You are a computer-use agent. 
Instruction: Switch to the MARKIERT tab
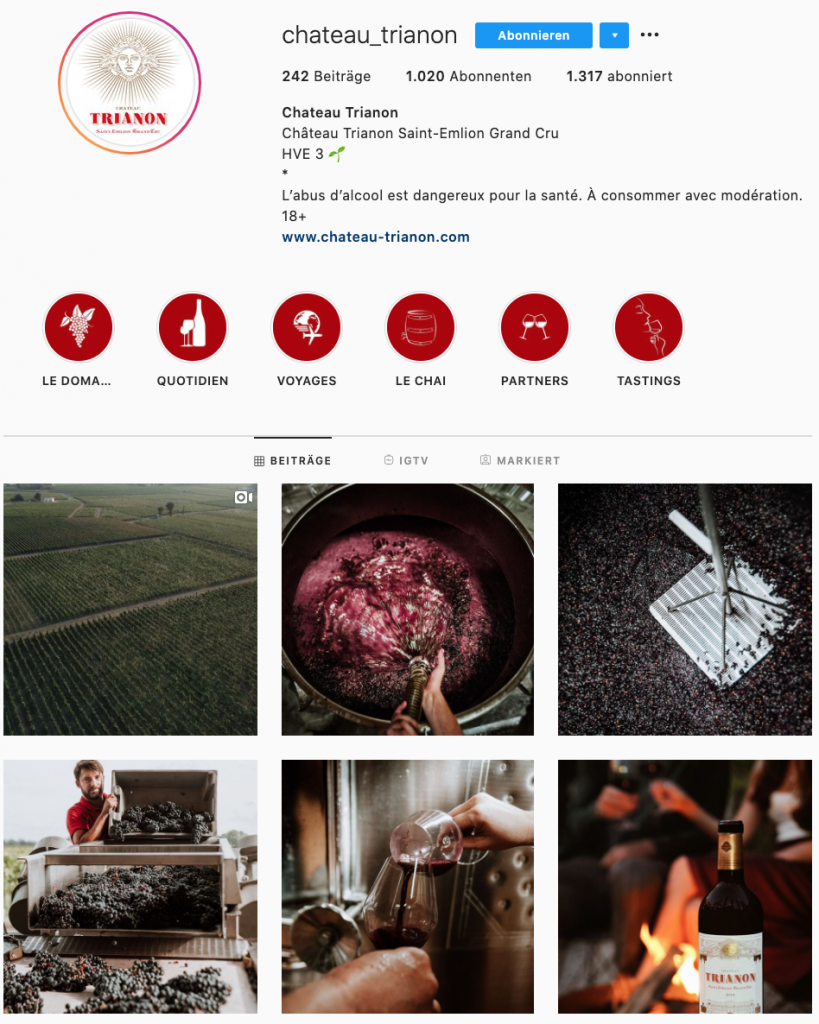520,460
